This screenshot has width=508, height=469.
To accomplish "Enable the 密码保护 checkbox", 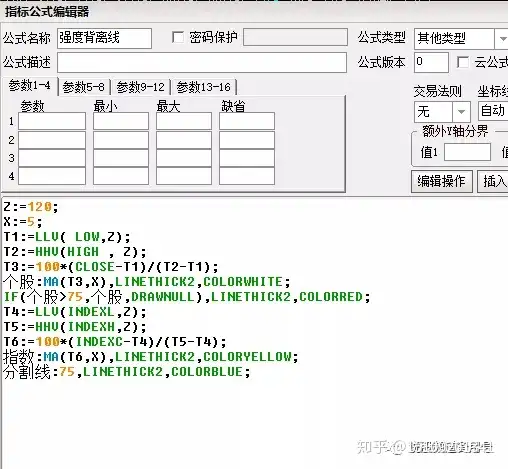I will [178, 37].
